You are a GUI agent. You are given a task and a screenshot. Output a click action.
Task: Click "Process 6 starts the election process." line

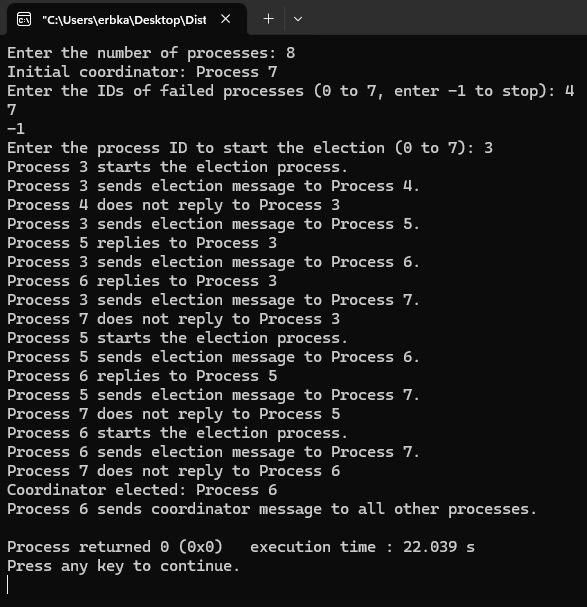pos(177,433)
